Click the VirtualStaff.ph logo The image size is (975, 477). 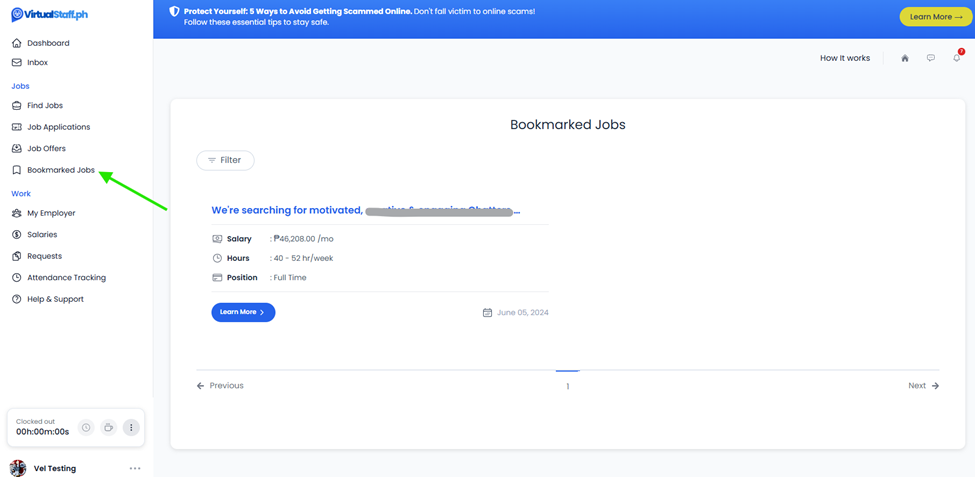point(50,15)
